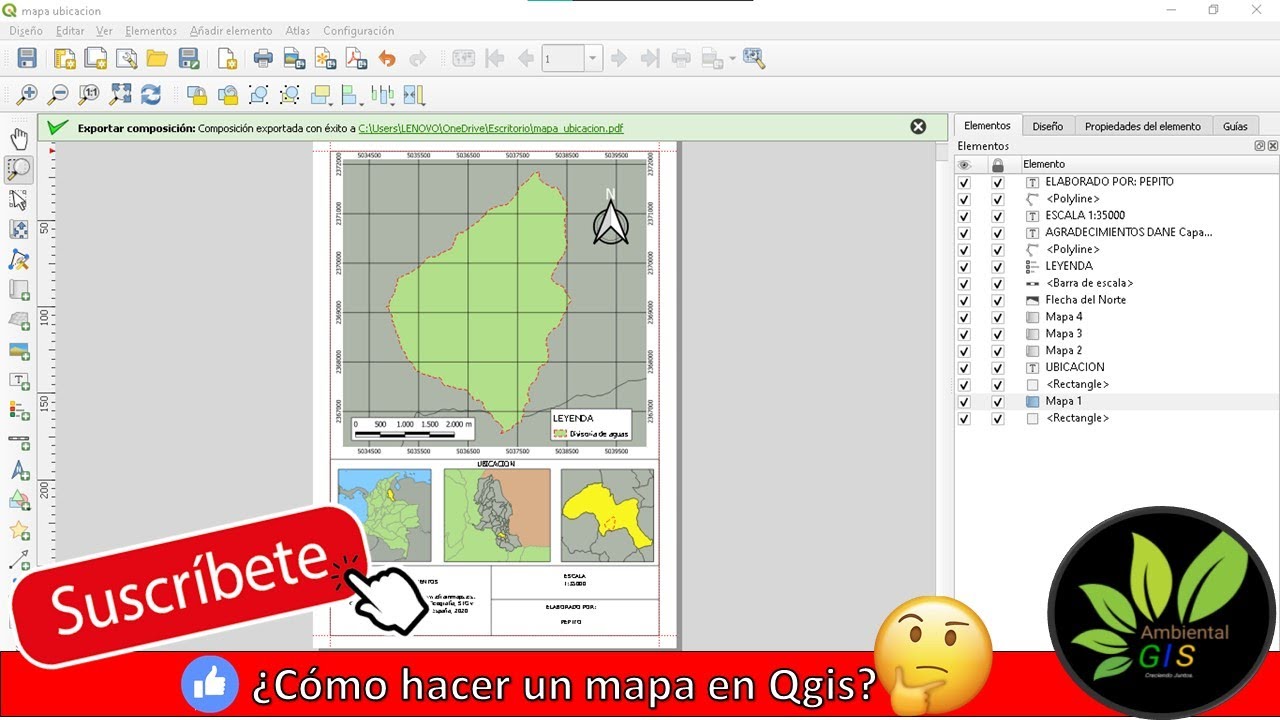Switch to Propiedades del elemento tab
Image resolution: width=1280 pixels, height=720 pixels.
pos(1142,126)
